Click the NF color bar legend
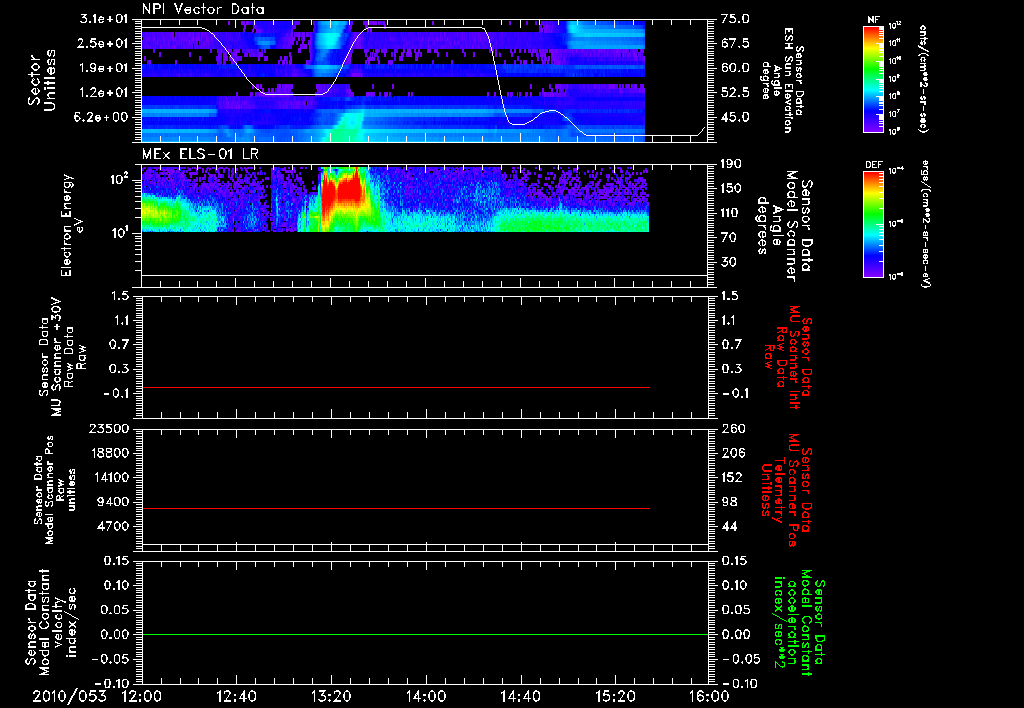The image size is (1024, 708). click(873, 79)
